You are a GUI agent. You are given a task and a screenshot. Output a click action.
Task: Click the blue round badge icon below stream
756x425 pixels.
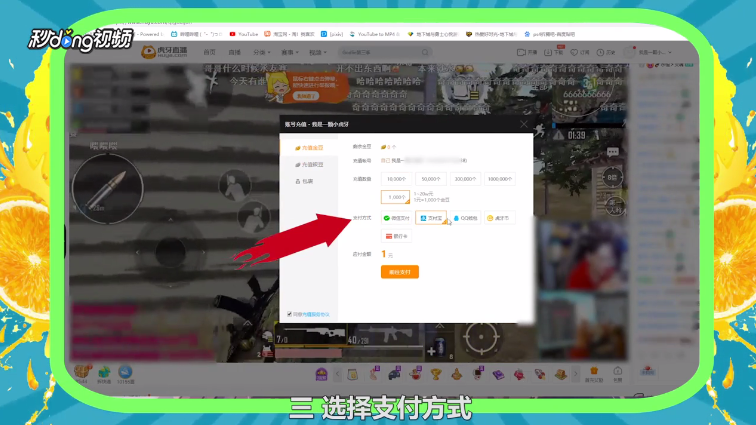click(125, 371)
